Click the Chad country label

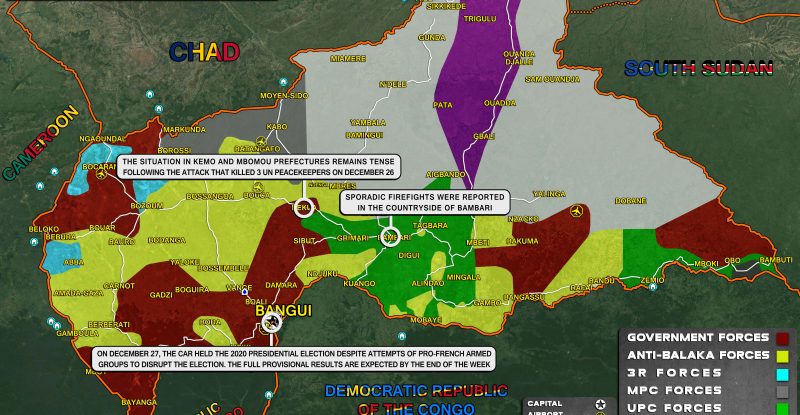[x=205, y=52]
